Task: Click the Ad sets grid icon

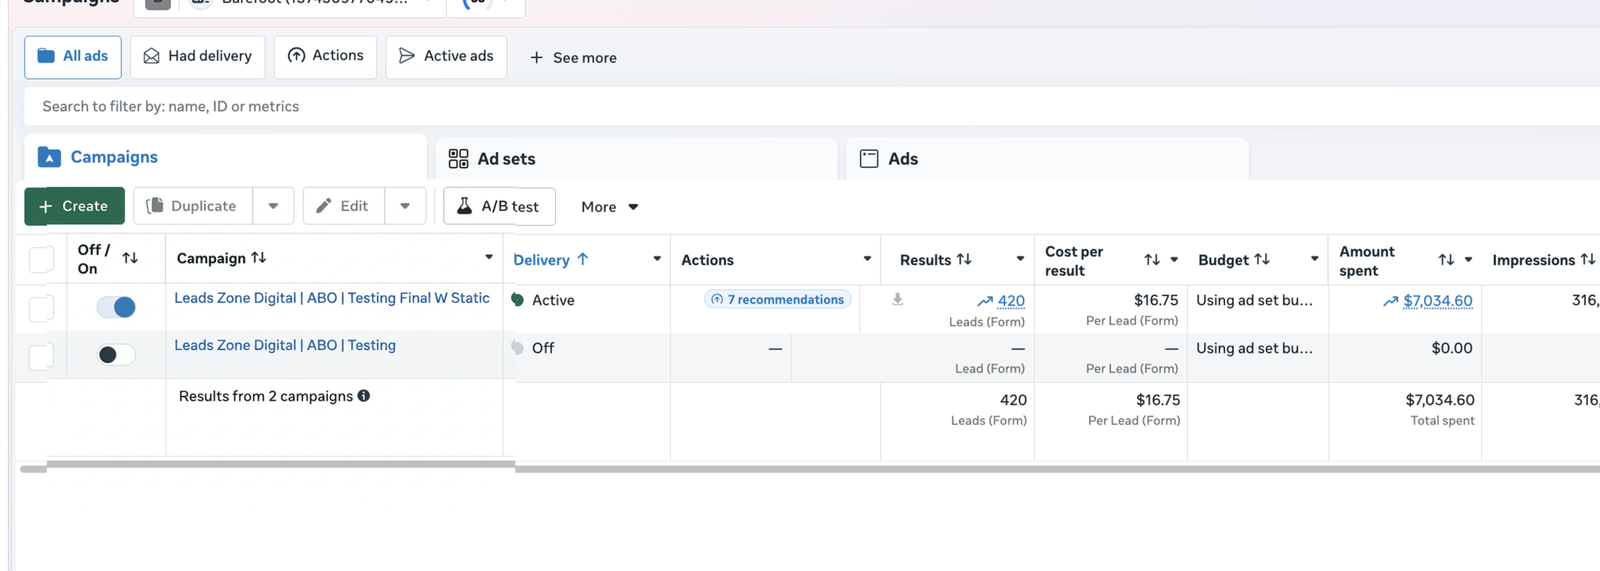Action: [x=458, y=159]
